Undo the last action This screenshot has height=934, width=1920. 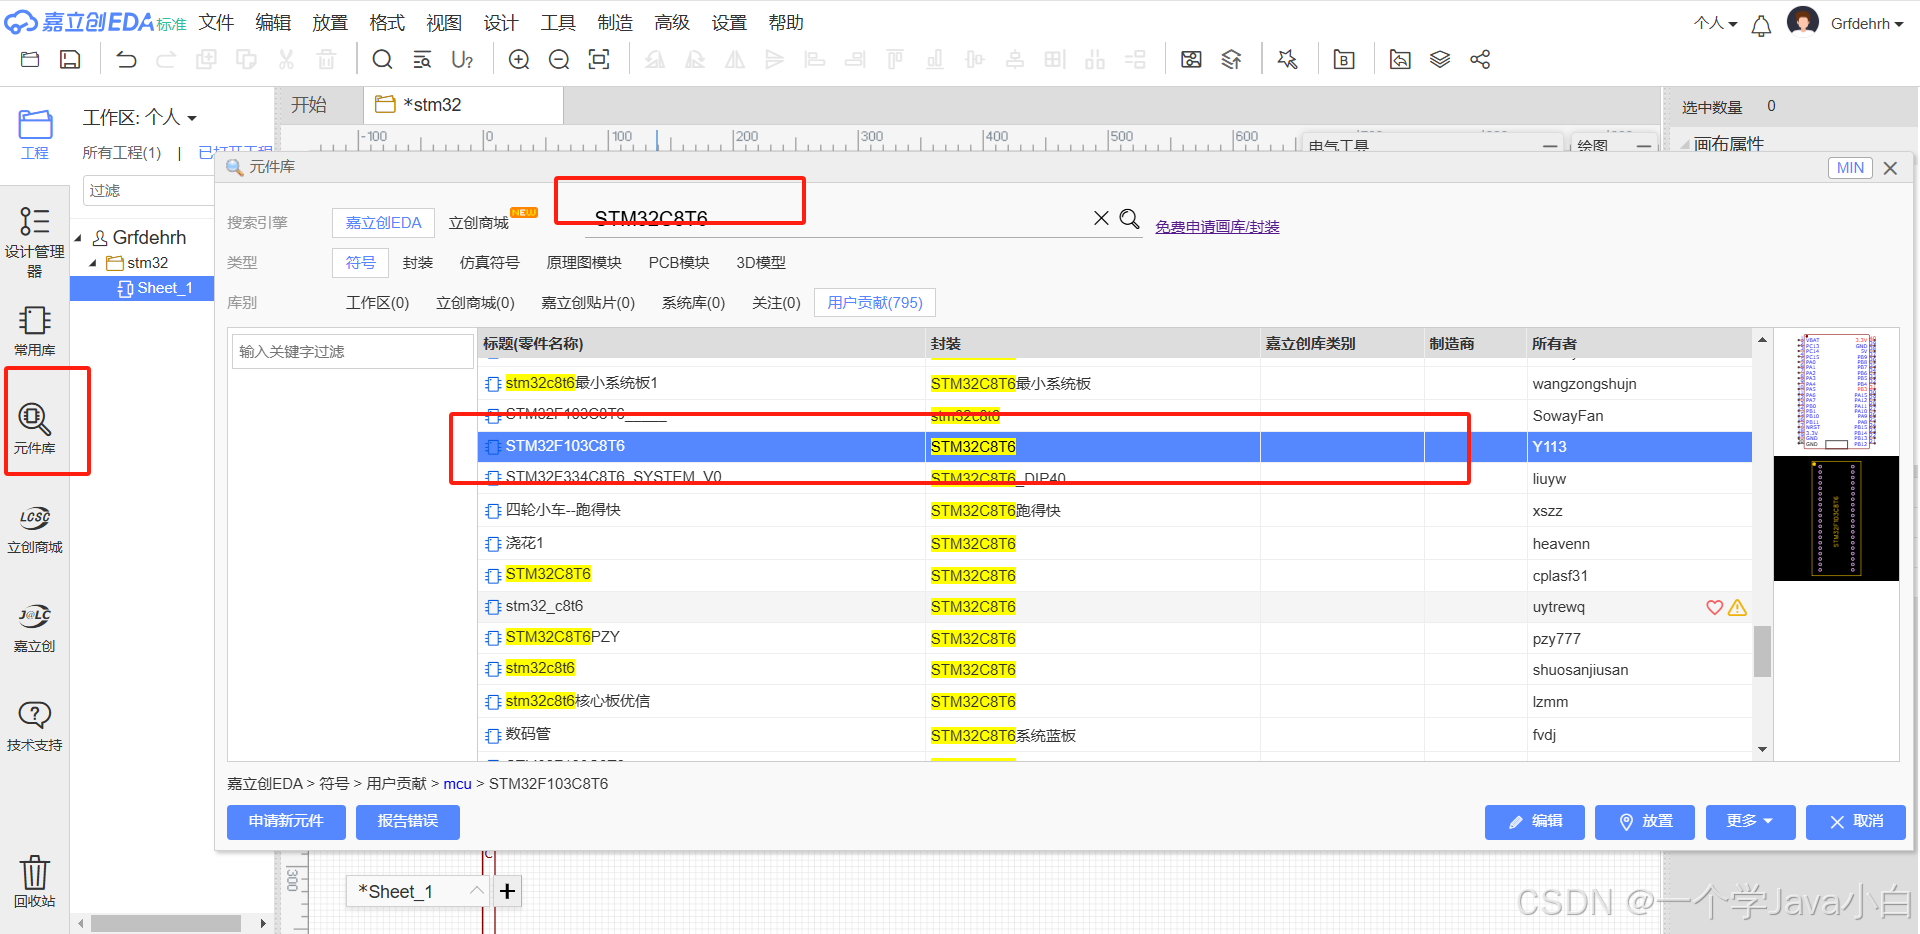[x=126, y=60]
